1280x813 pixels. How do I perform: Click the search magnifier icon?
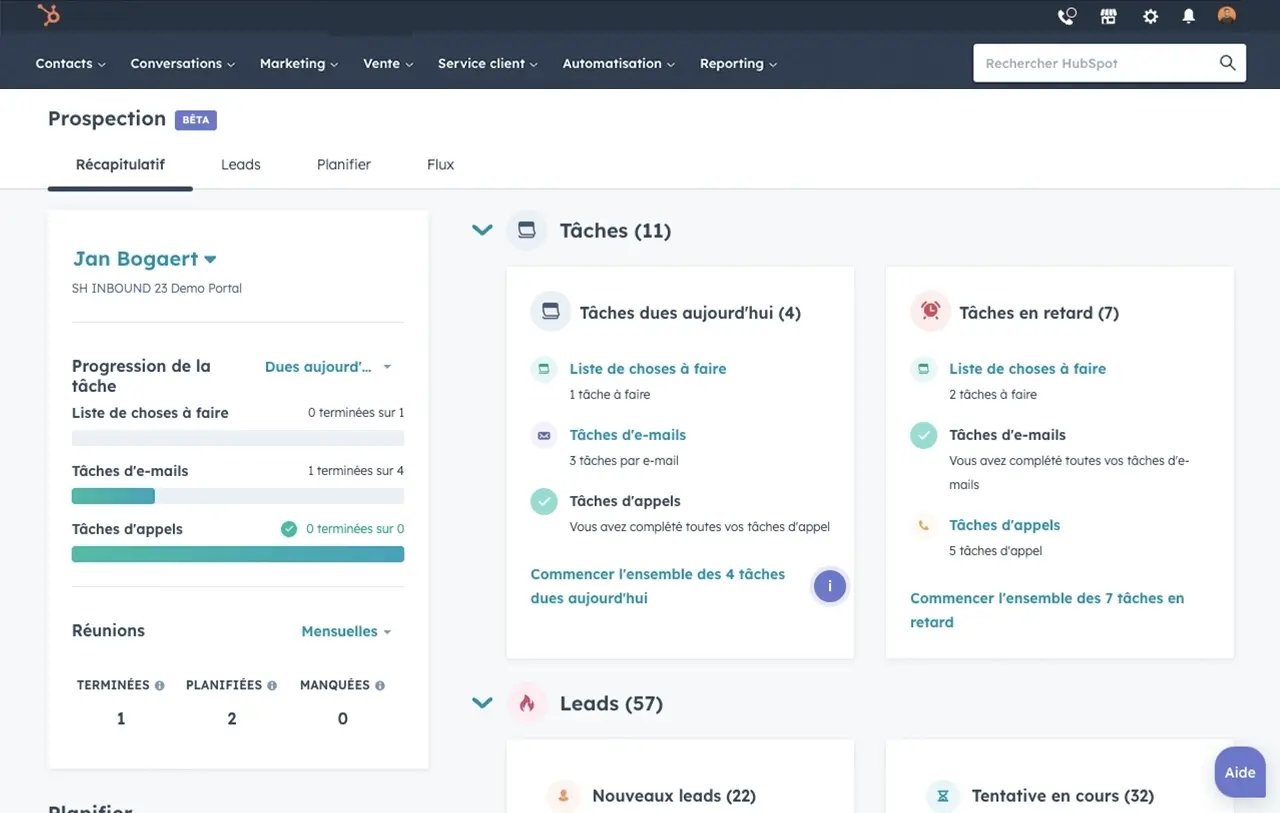pyautogui.click(x=1228, y=63)
